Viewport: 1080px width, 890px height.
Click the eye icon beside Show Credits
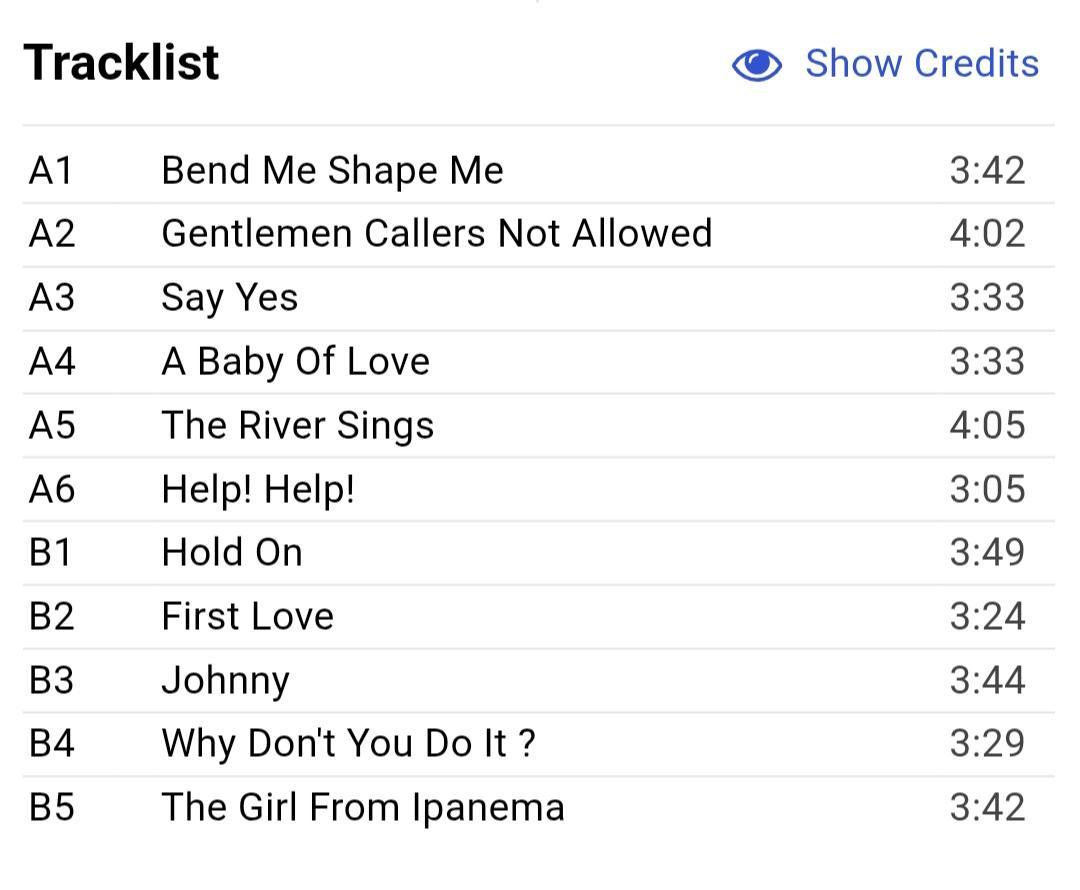click(756, 65)
